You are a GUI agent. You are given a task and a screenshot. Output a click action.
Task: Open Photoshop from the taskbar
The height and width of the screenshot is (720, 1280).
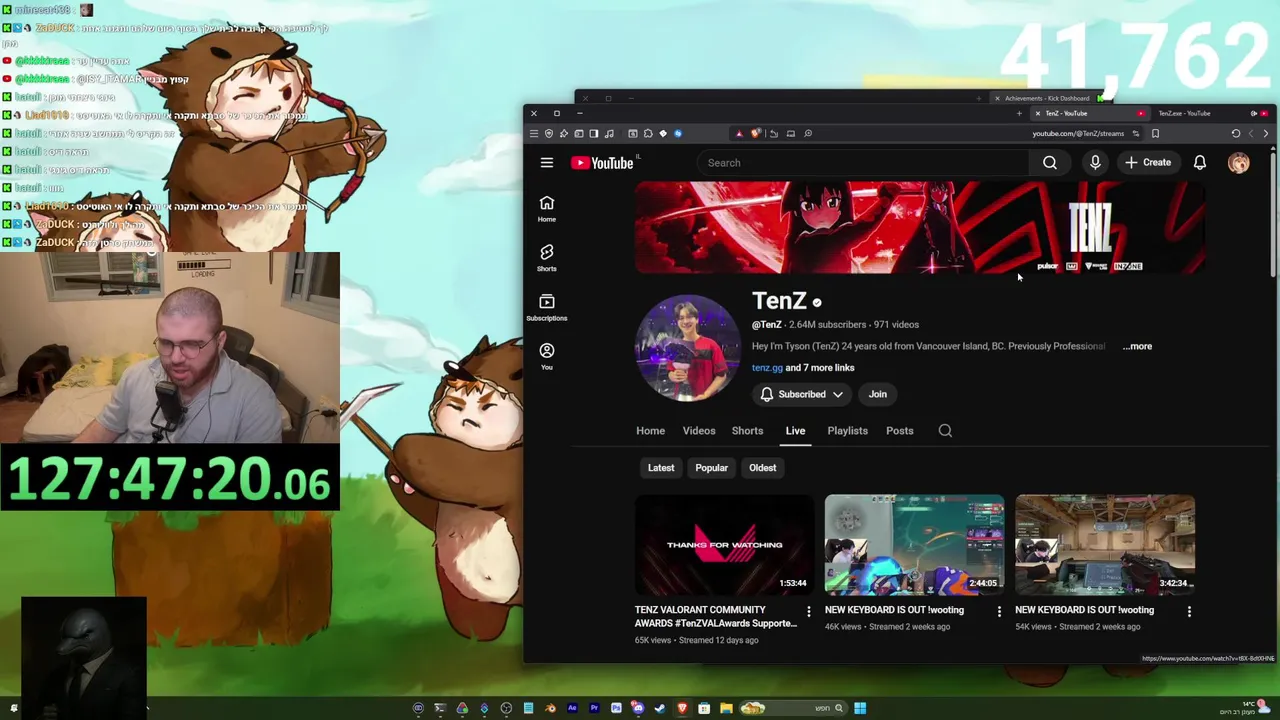[616, 708]
